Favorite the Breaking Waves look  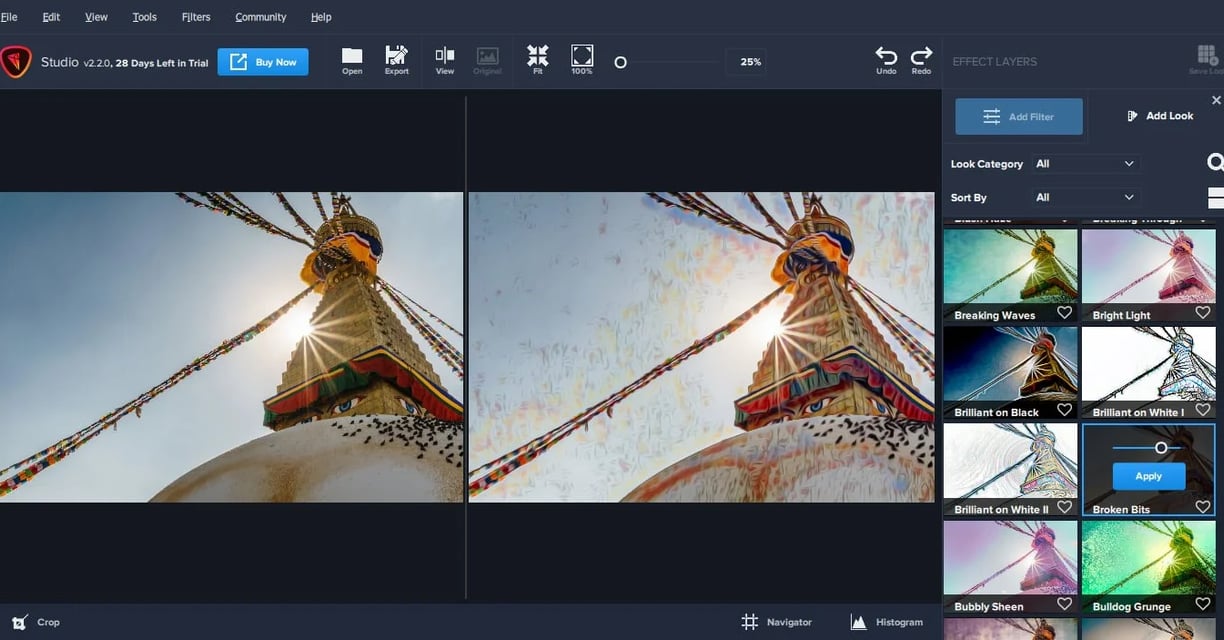1064,313
